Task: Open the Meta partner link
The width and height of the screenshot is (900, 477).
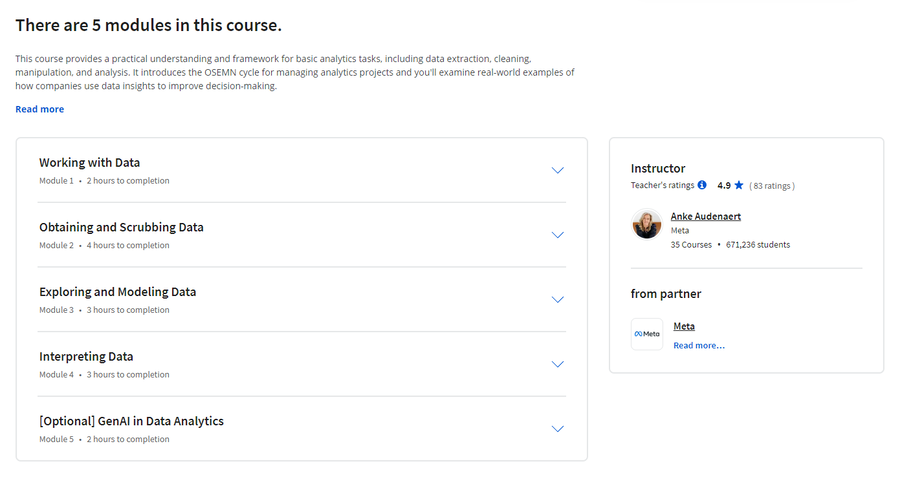Action: coord(684,326)
